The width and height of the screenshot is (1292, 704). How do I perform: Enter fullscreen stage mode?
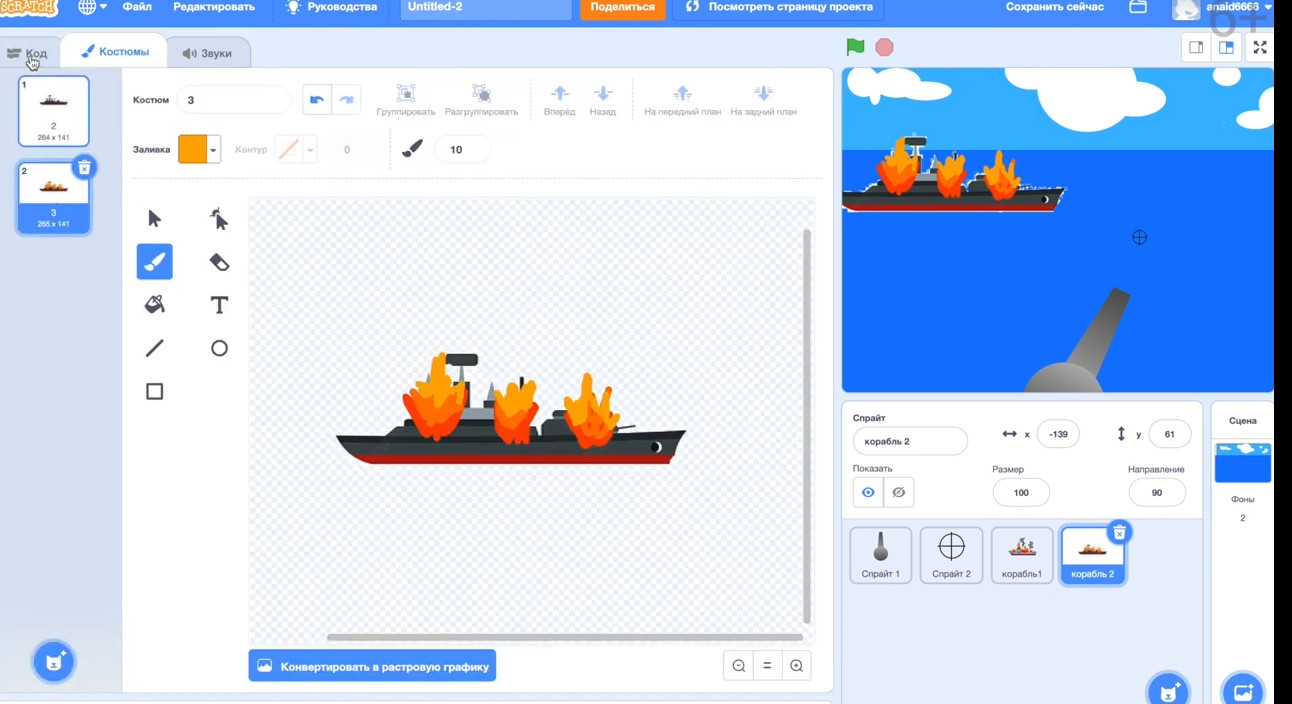pyautogui.click(x=1260, y=47)
